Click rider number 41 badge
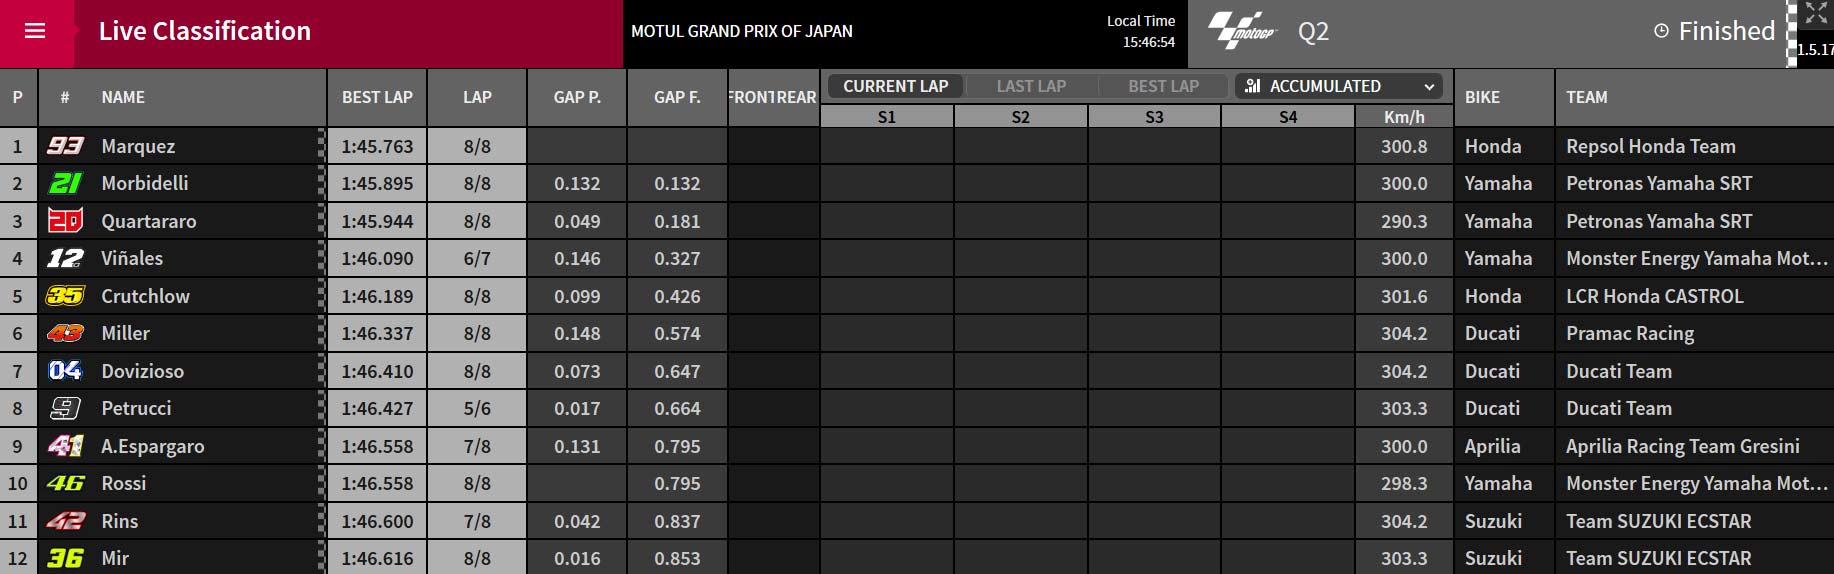1834x574 pixels. [x=65, y=446]
